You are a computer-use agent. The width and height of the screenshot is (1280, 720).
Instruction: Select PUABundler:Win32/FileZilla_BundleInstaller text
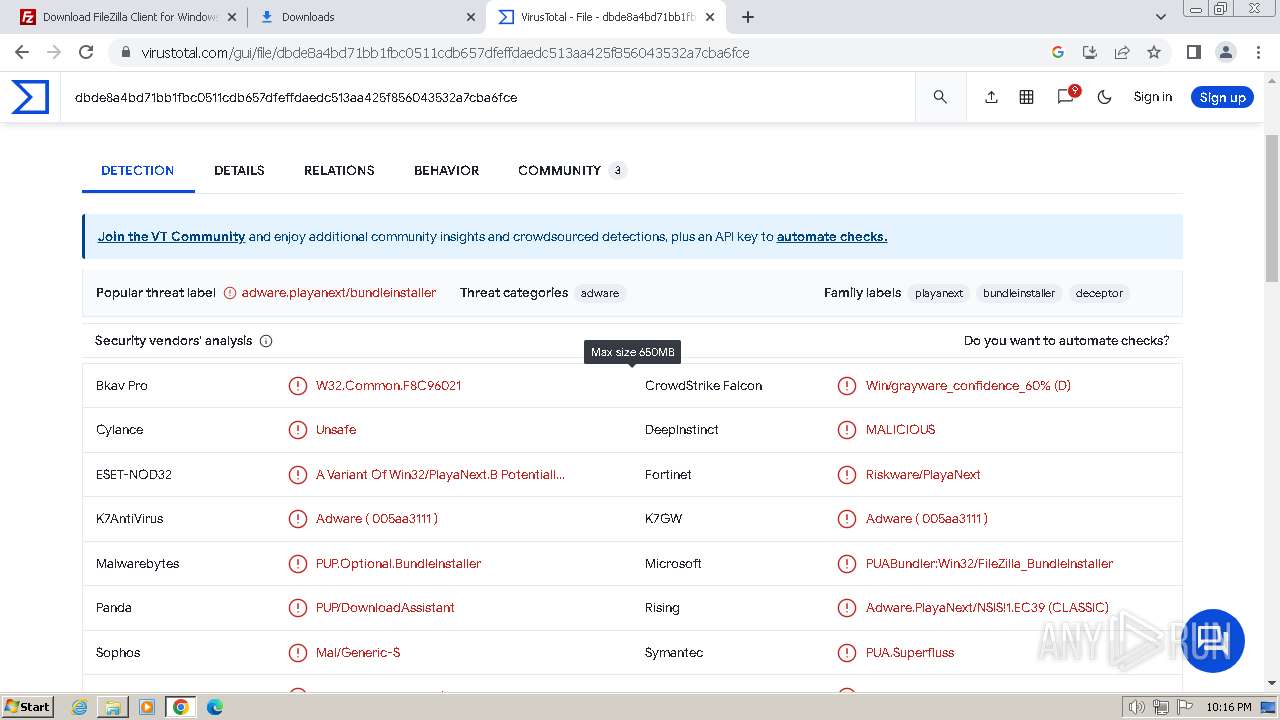[x=989, y=563]
